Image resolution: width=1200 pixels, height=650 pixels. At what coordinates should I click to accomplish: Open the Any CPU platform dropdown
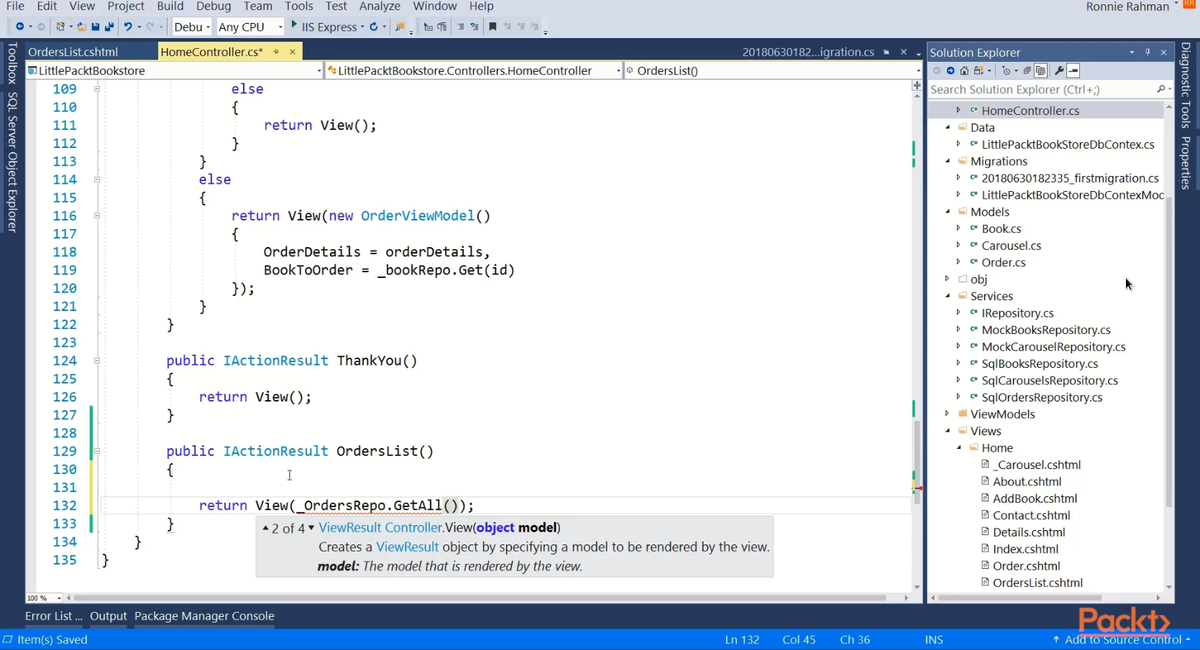[249, 26]
